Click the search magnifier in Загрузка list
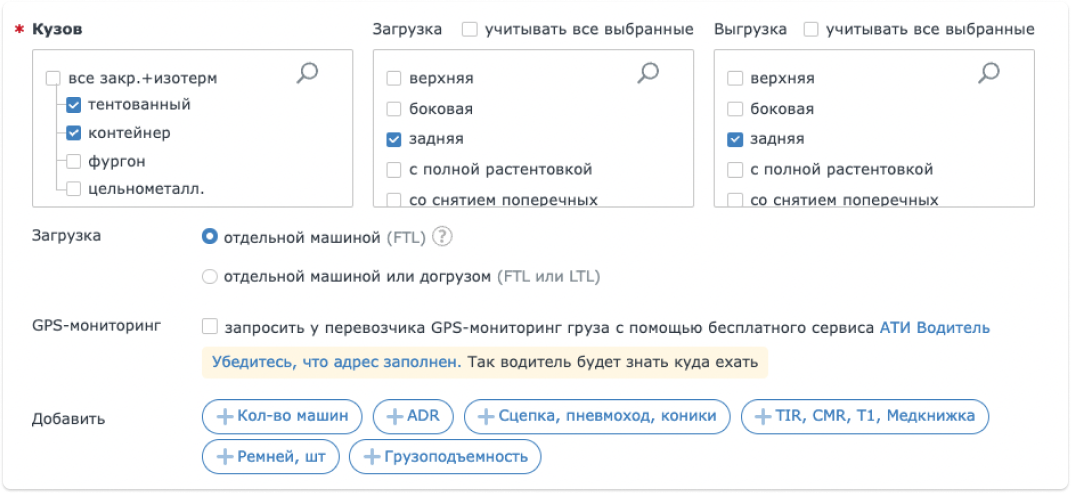 [648, 72]
